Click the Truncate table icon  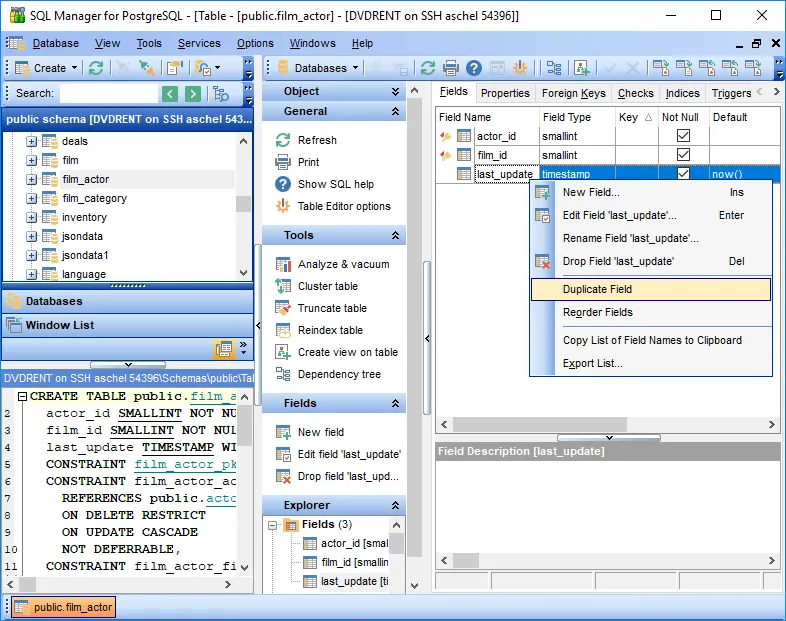(283, 308)
